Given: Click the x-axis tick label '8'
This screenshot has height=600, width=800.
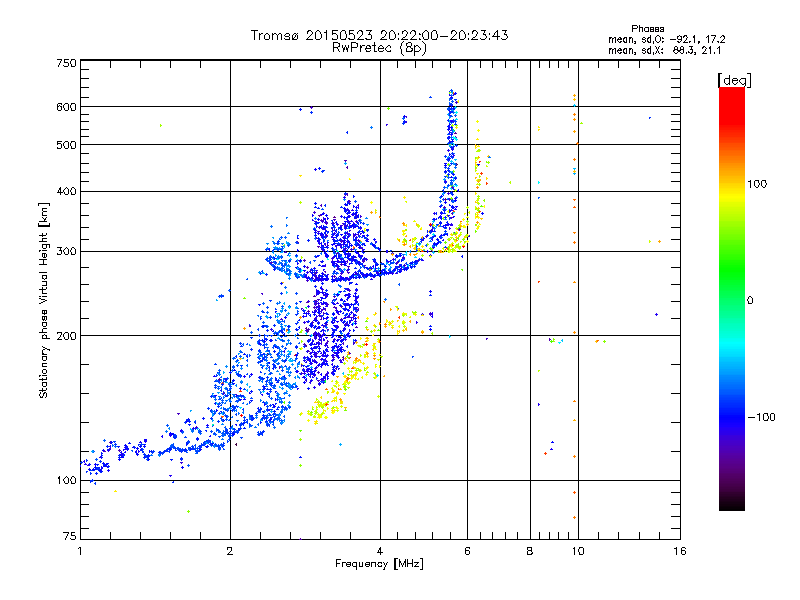Looking at the screenshot, I should click(530, 551).
